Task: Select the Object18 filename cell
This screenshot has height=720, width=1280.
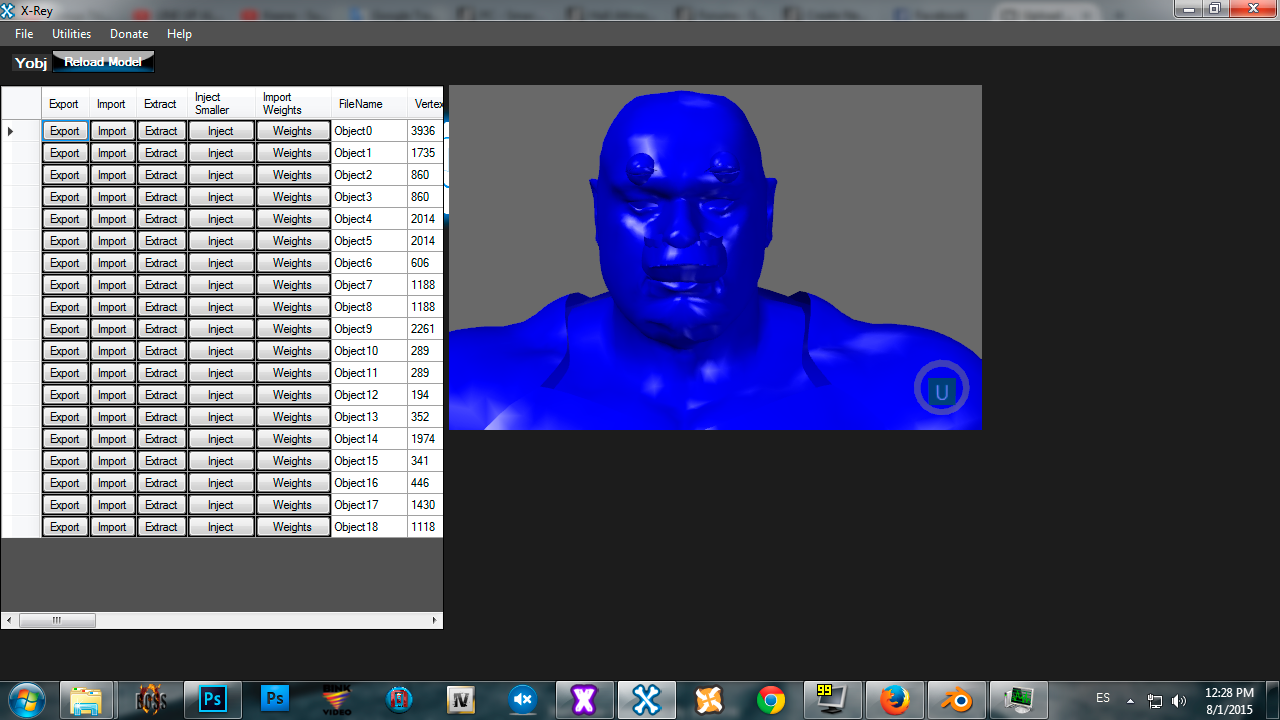Action: point(369,527)
